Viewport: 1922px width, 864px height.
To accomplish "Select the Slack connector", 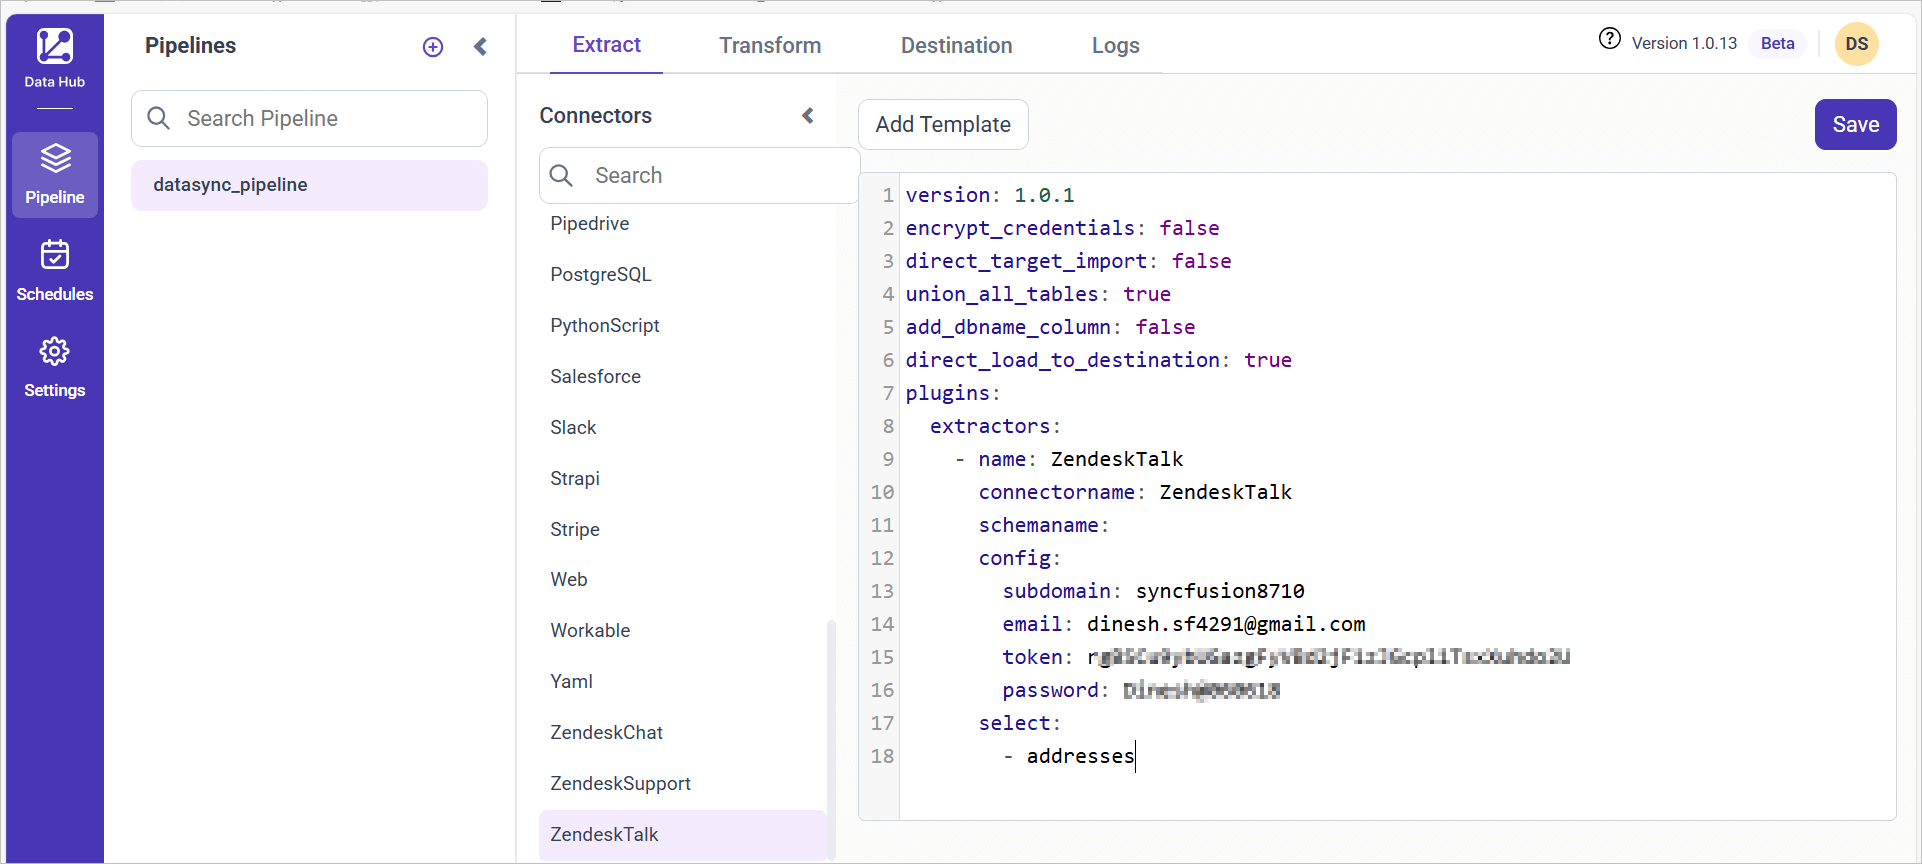I will point(573,428).
